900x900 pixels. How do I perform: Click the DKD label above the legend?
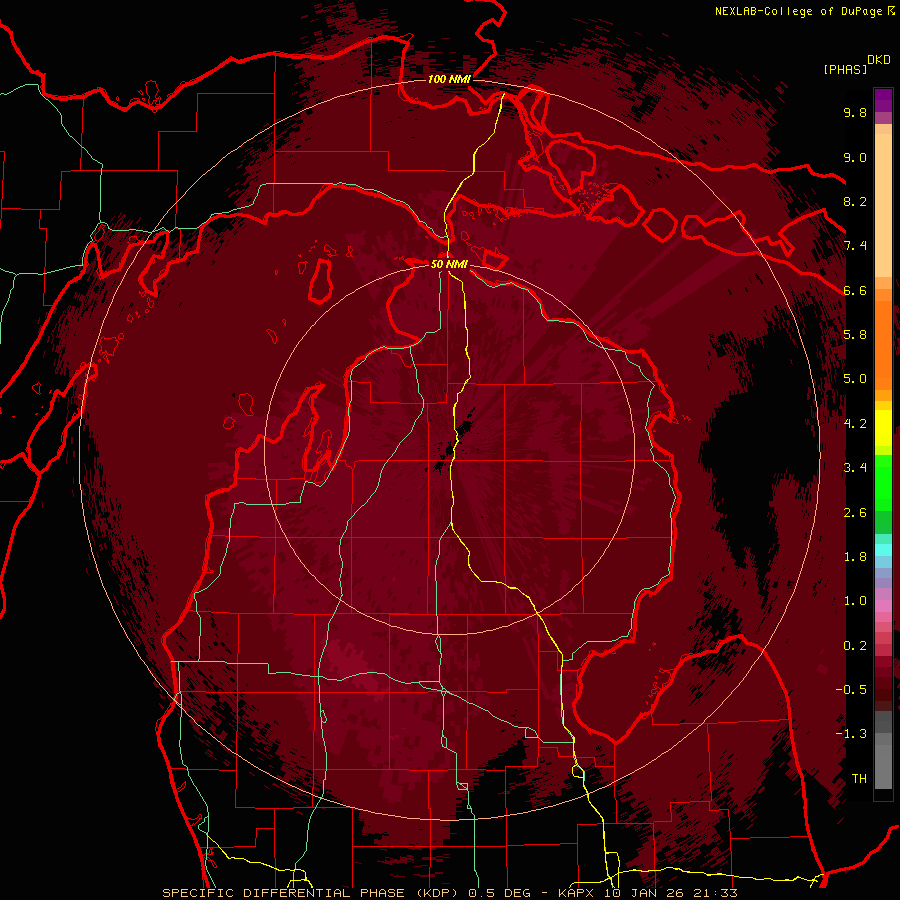[879, 60]
